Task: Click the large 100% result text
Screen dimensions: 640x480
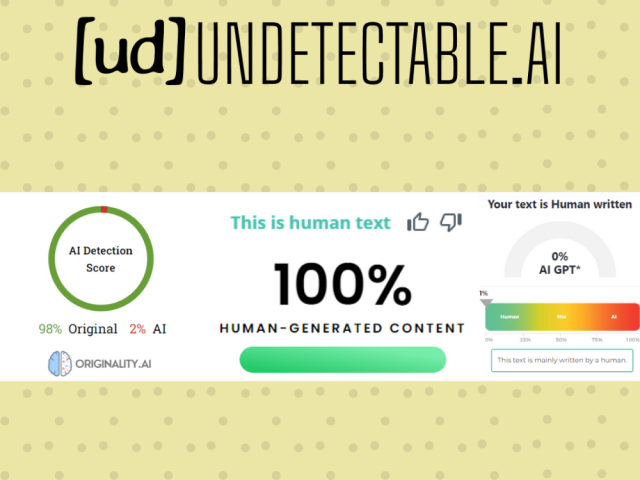Action: click(342, 283)
